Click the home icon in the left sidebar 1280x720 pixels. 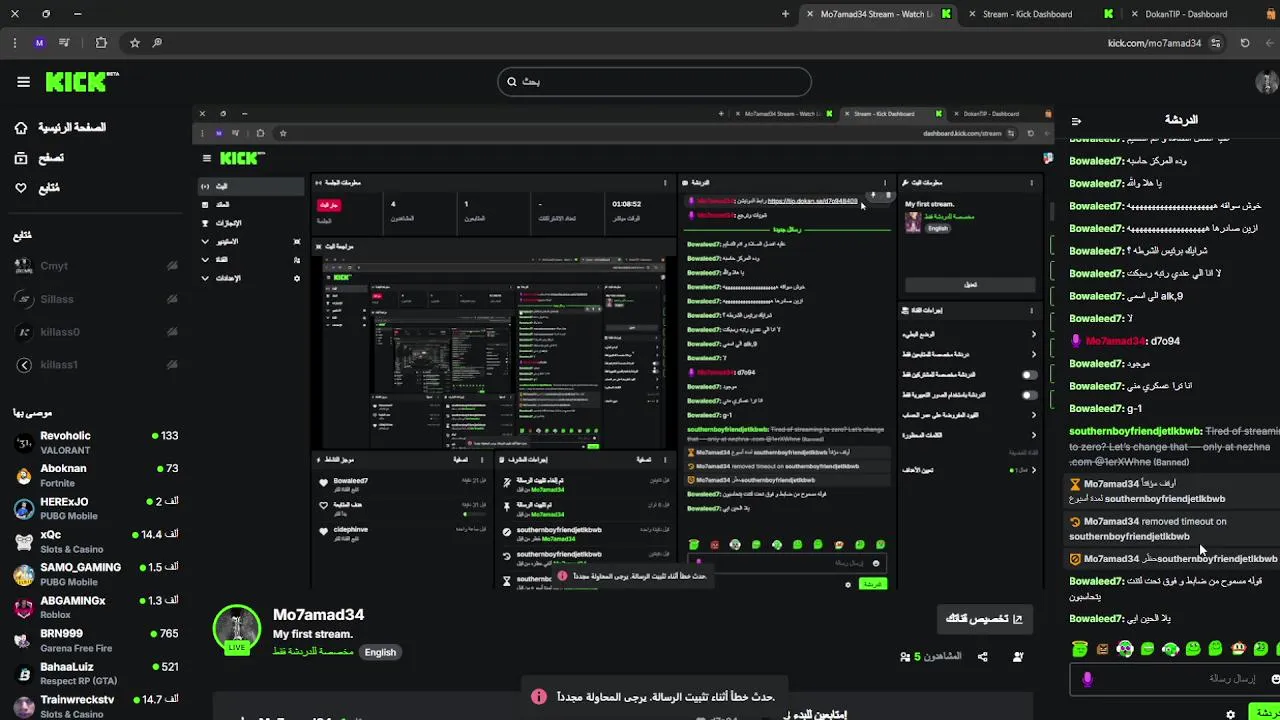21,128
